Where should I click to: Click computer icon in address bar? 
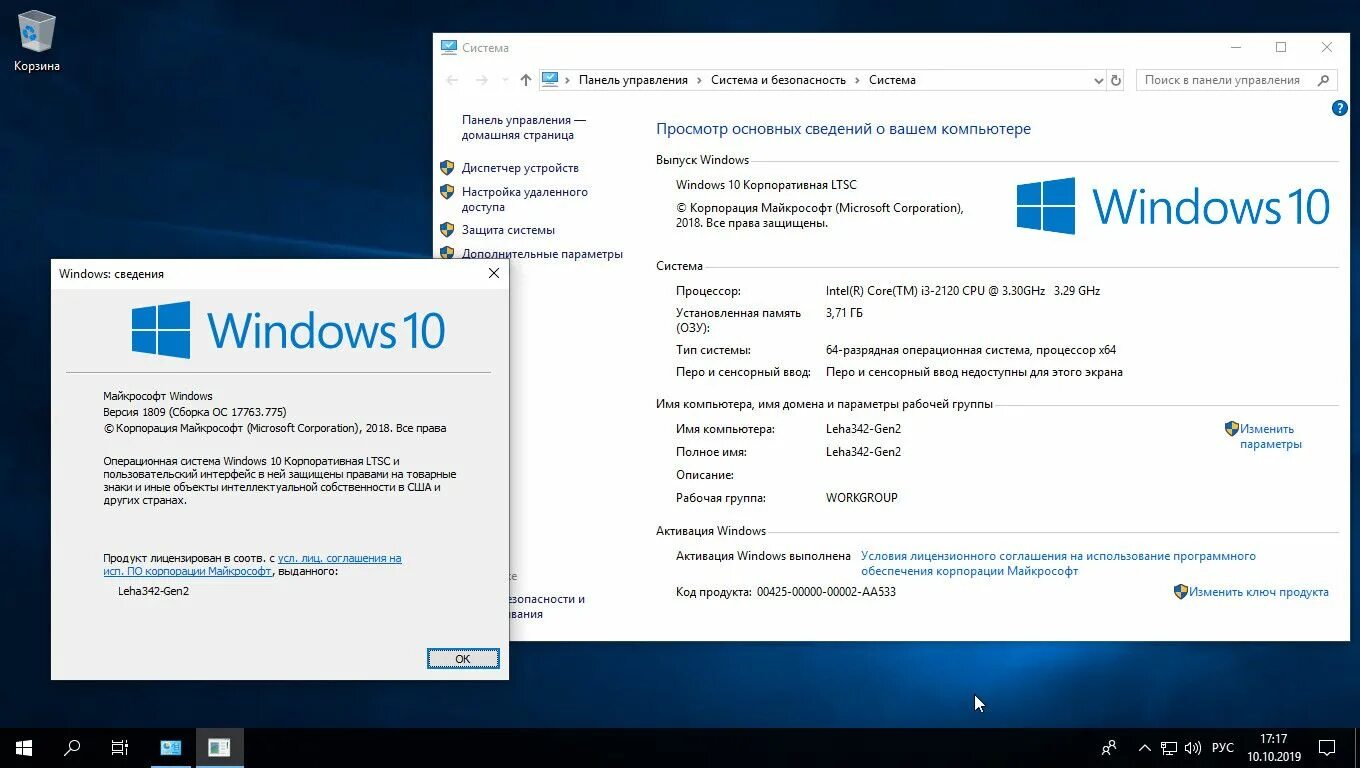click(550, 80)
